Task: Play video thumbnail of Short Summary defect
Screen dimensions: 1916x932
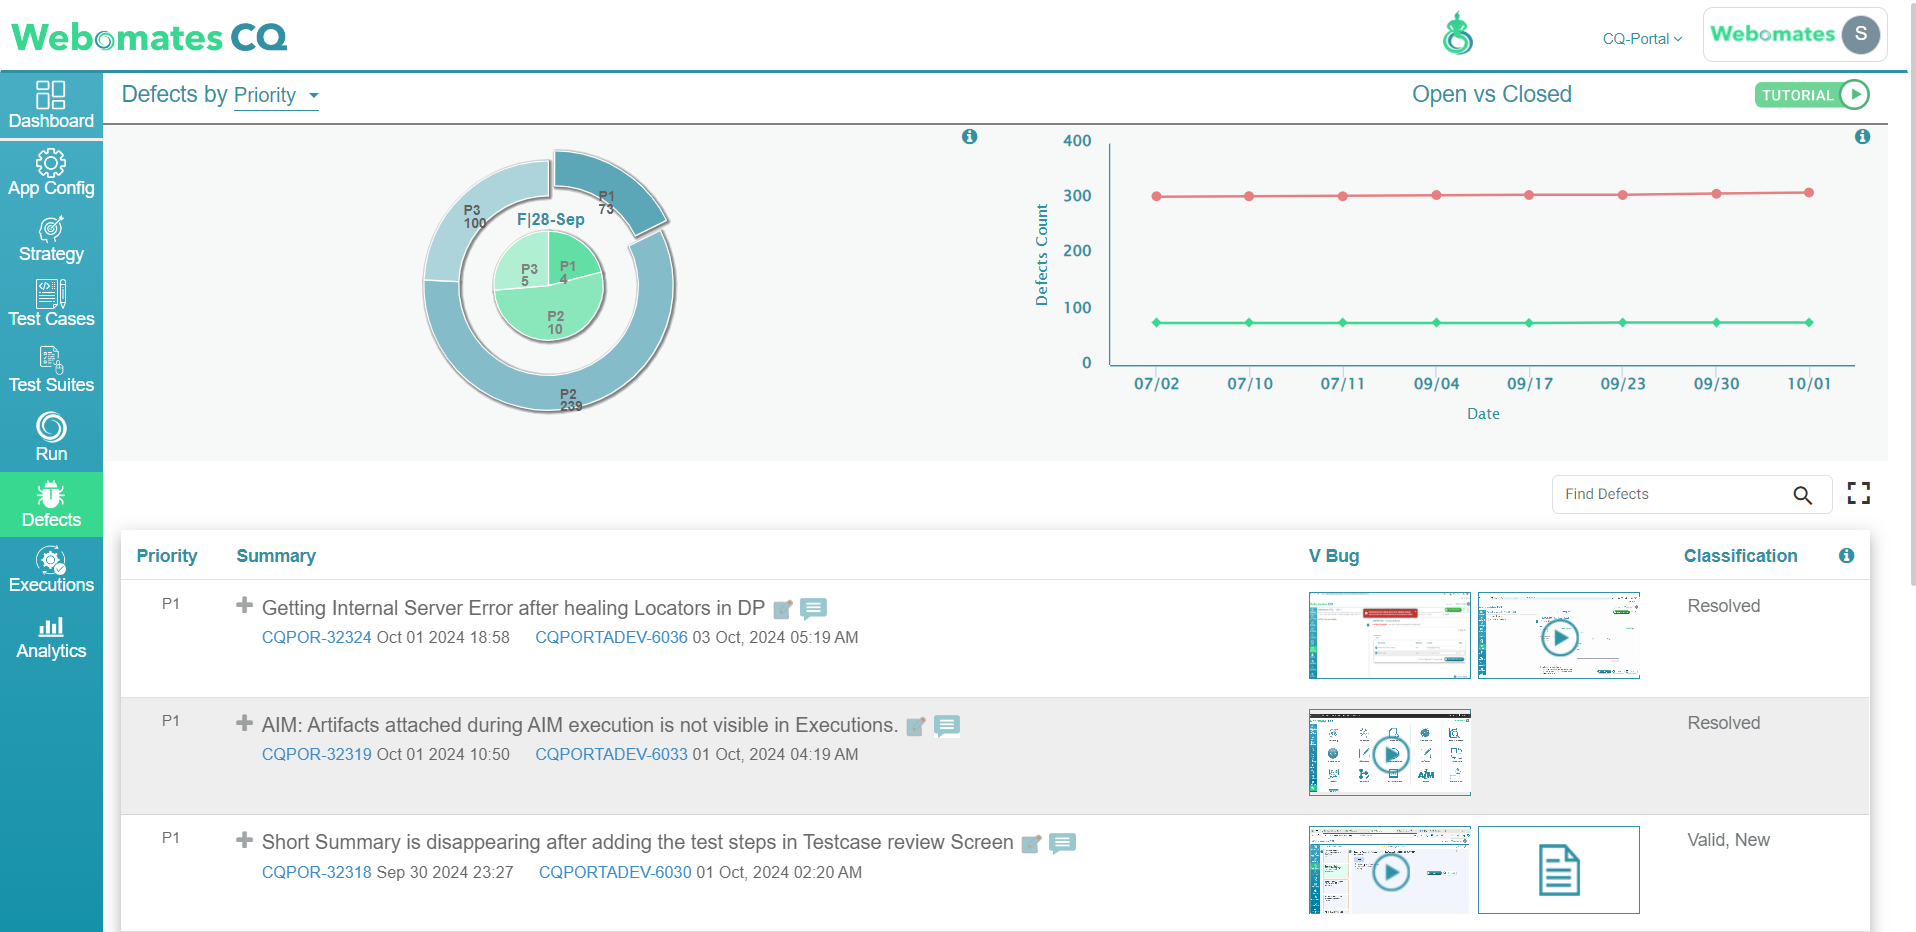Action: (x=1389, y=871)
